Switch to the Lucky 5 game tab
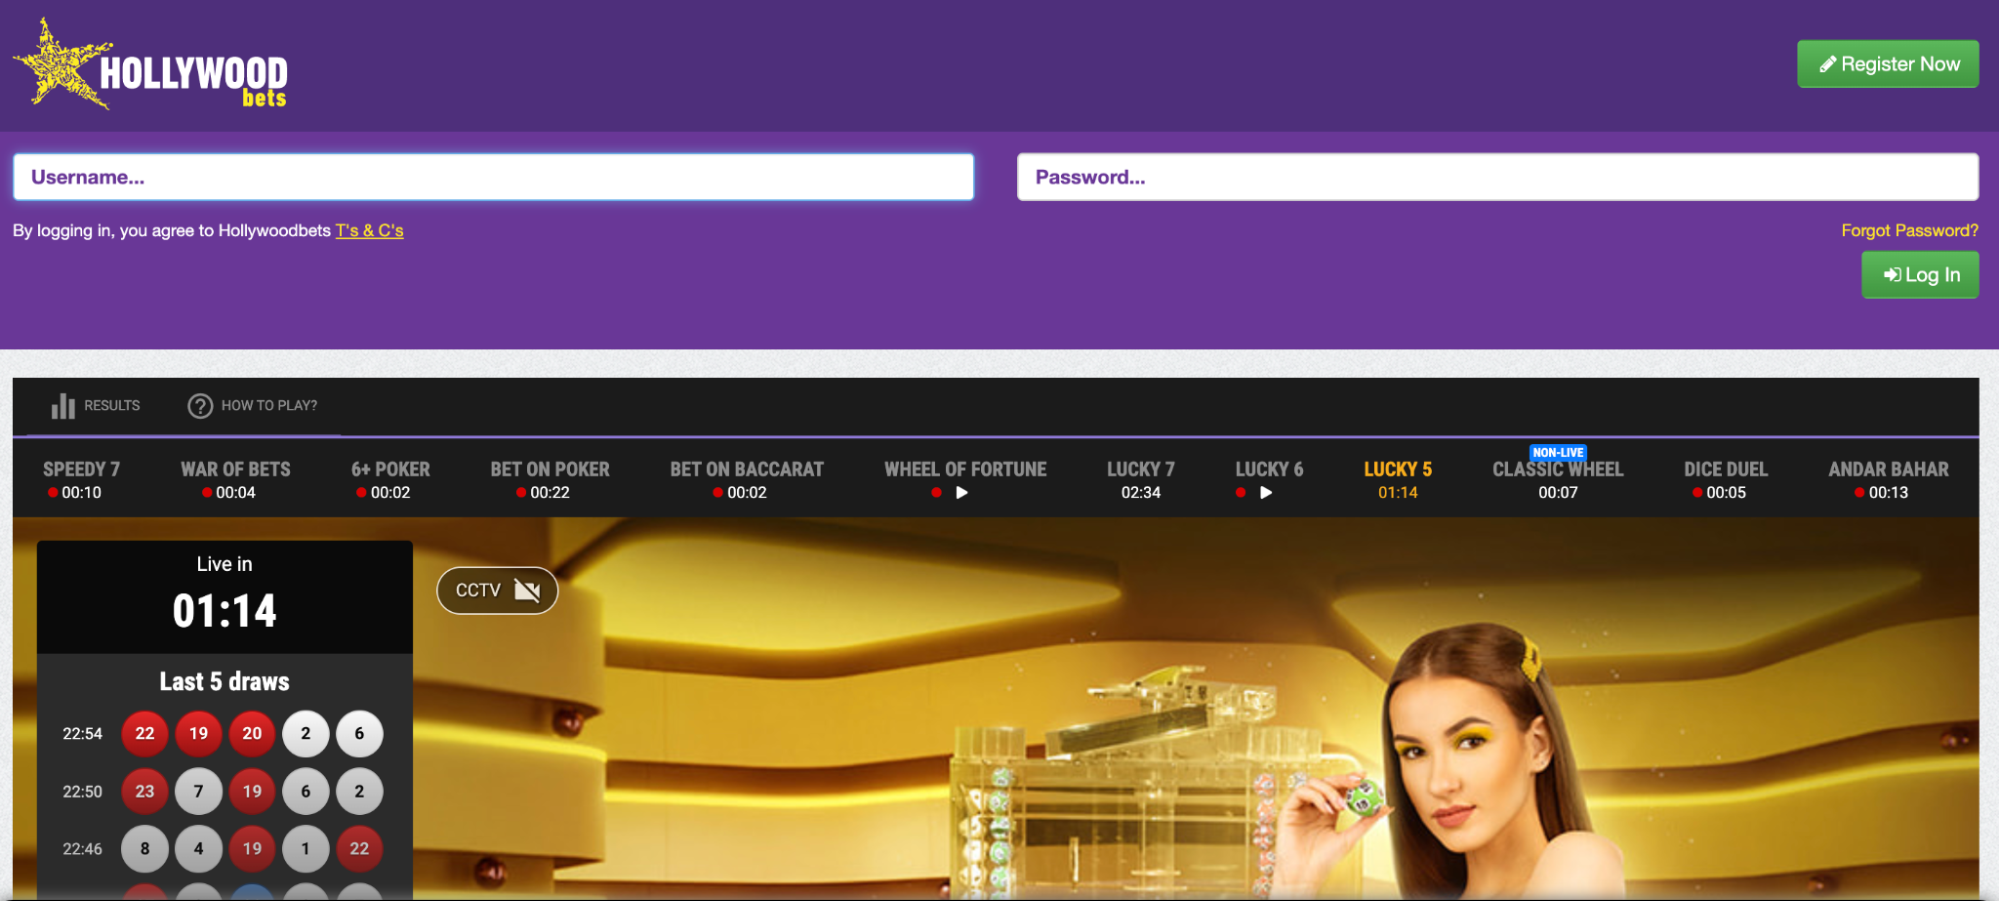Image resolution: width=1999 pixels, height=901 pixels. tap(1398, 478)
